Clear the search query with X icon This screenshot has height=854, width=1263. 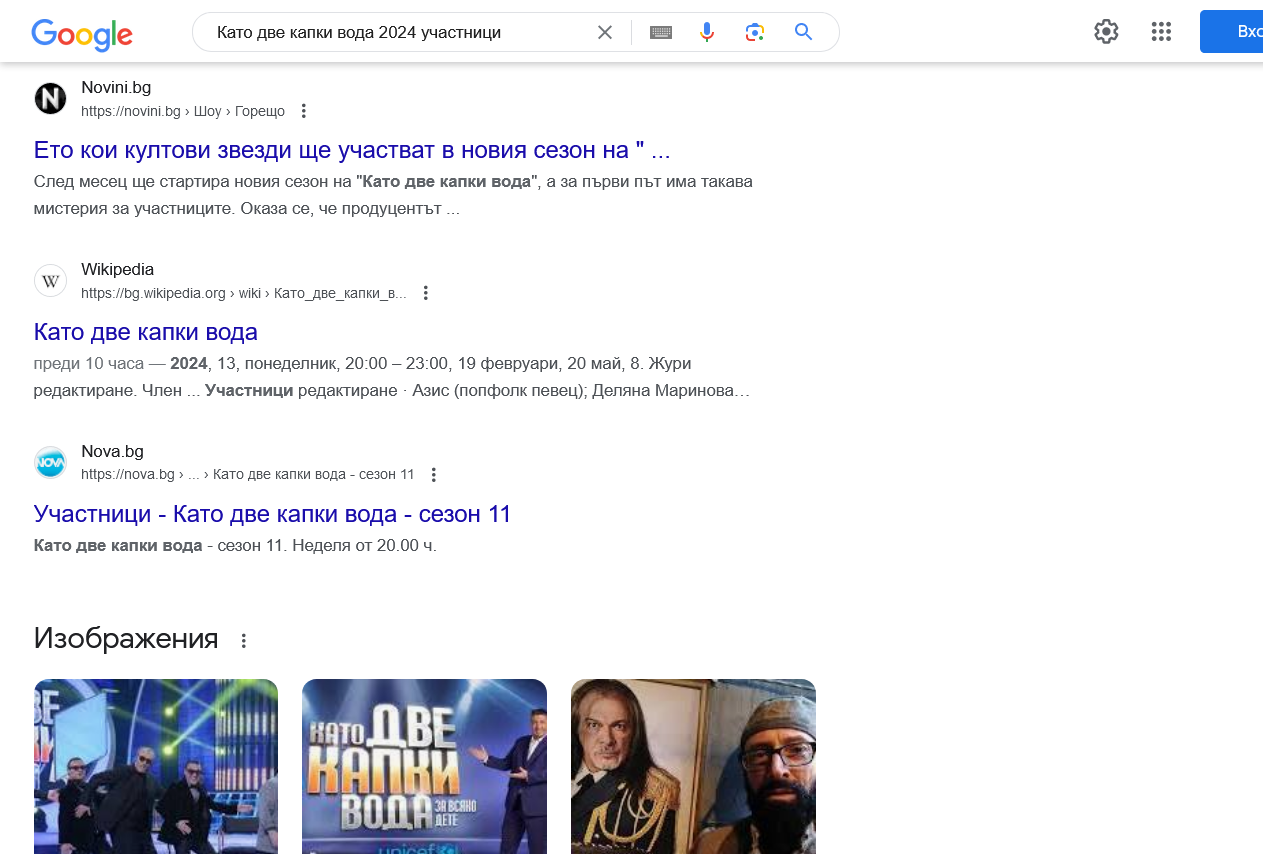point(605,32)
